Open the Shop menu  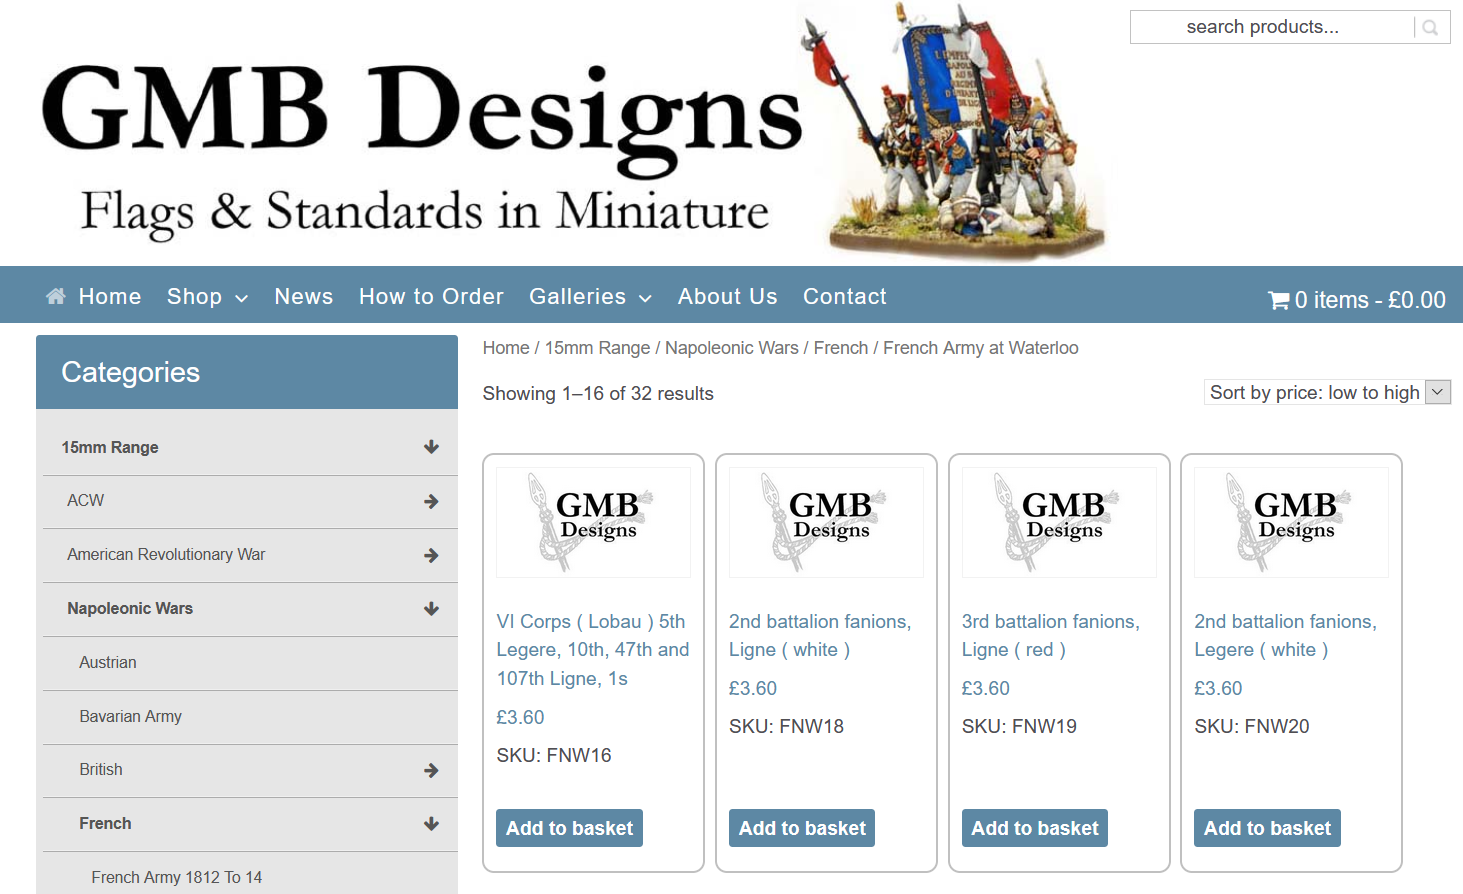(207, 297)
